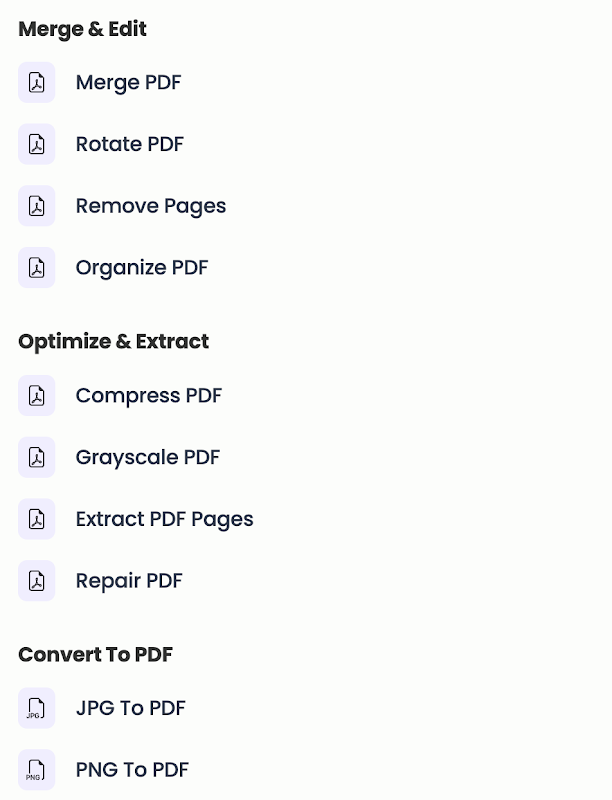The image size is (612, 800).
Task: Select the Organize PDF menu entry
Action: 142,268
